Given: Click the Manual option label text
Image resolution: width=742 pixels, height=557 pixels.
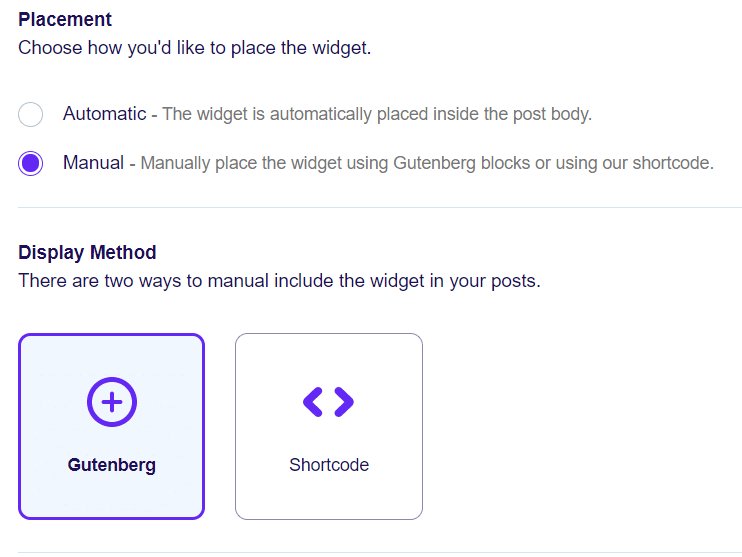Looking at the screenshot, I should point(93,162).
